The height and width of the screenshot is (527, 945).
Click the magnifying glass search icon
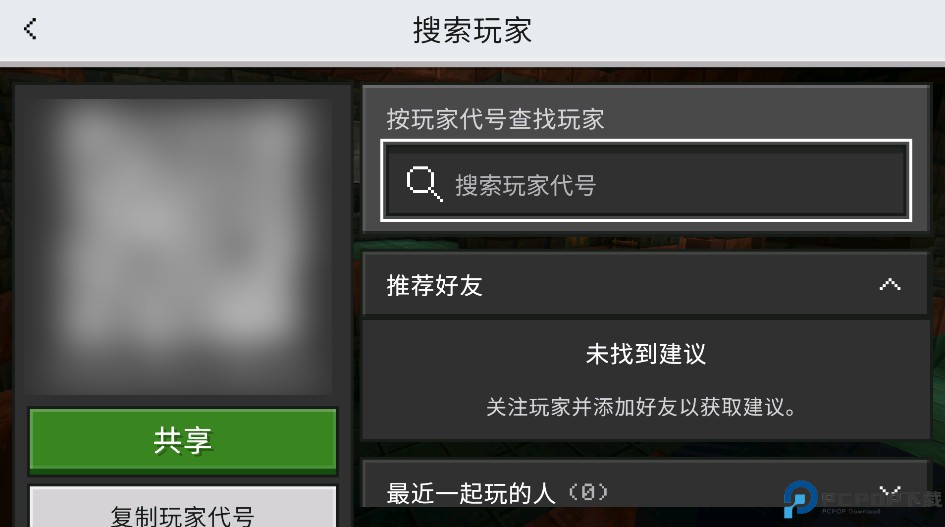pyautogui.click(x=424, y=183)
